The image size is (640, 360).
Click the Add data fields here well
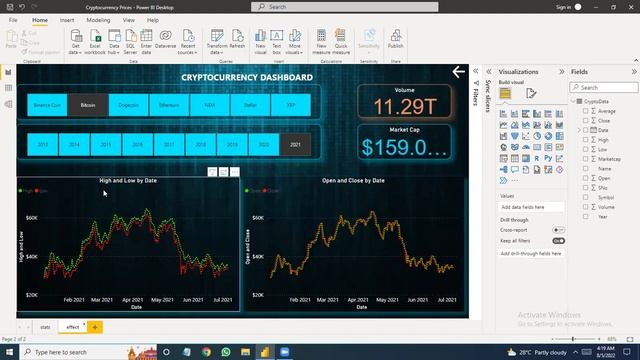click(531, 207)
